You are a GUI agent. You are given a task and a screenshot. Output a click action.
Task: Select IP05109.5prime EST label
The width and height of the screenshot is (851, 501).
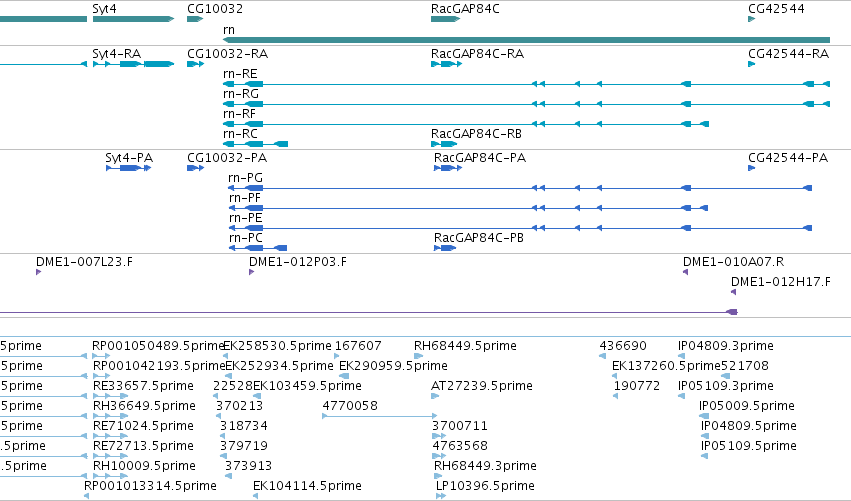(x=749, y=447)
